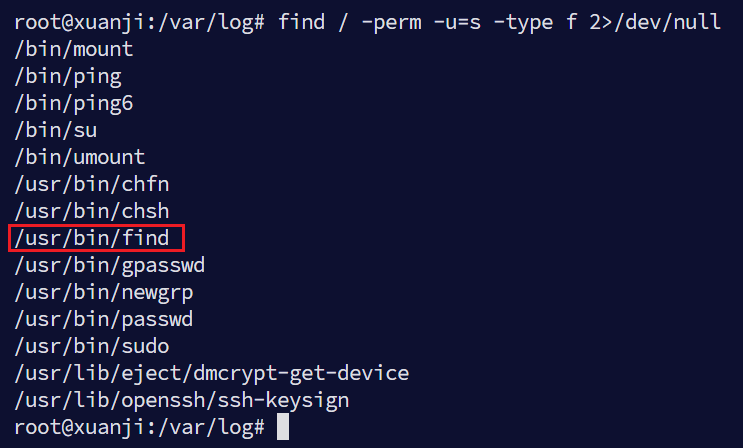This screenshot has height=448, width=743.
Task: Click the /bin/umount output line
Action: (80, 157)
